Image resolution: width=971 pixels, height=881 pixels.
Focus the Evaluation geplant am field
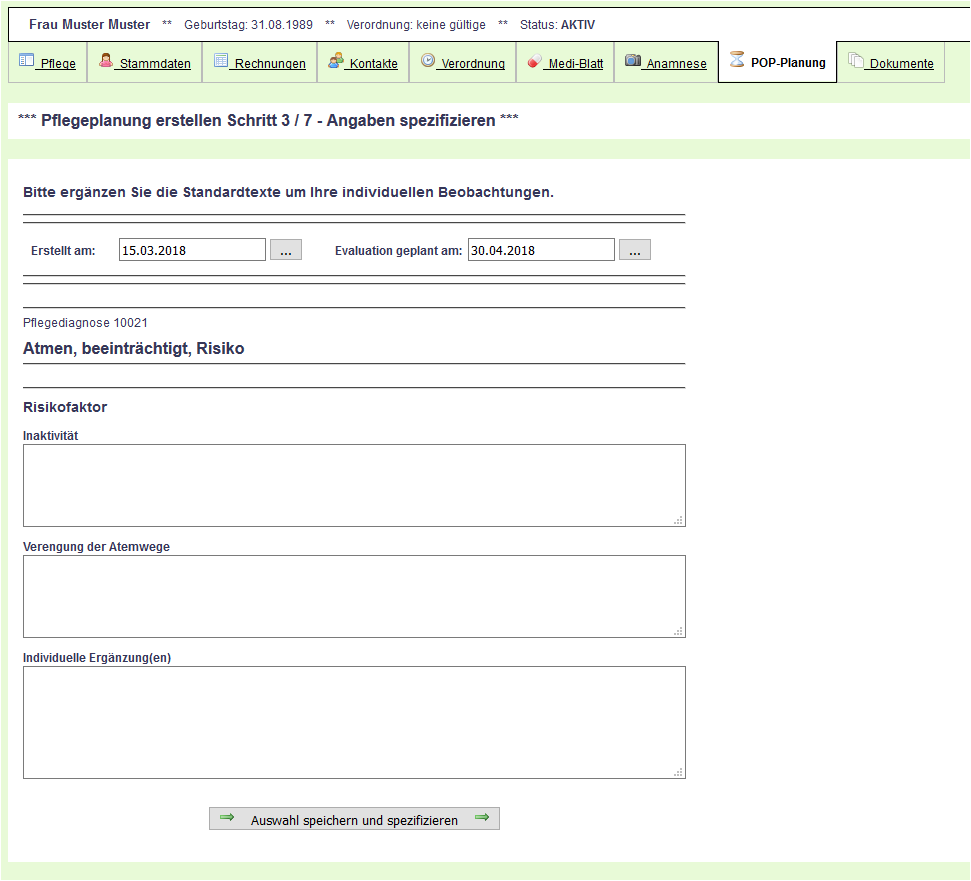[540, 250]
